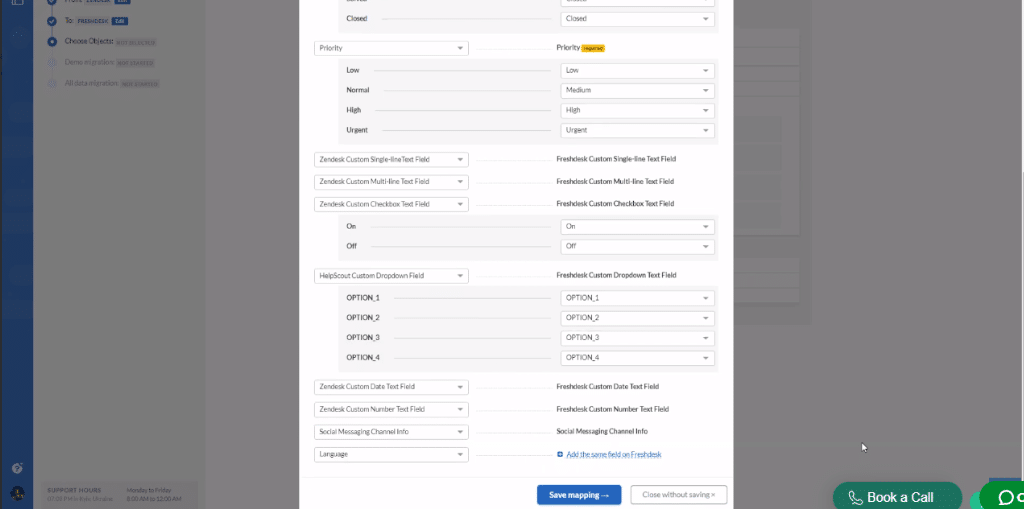
Task: Open the green chat bubble widget
Action: [x=1004, y=497]
